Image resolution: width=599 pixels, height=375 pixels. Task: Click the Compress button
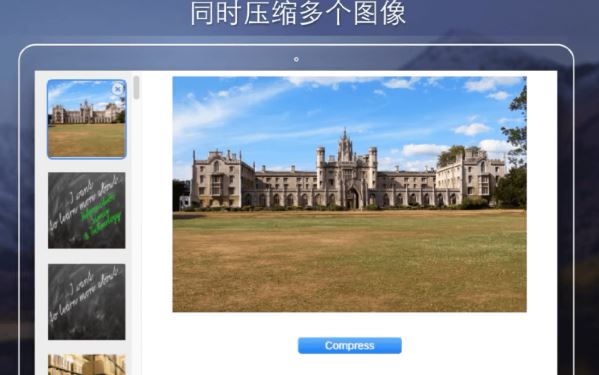[350, 346]
